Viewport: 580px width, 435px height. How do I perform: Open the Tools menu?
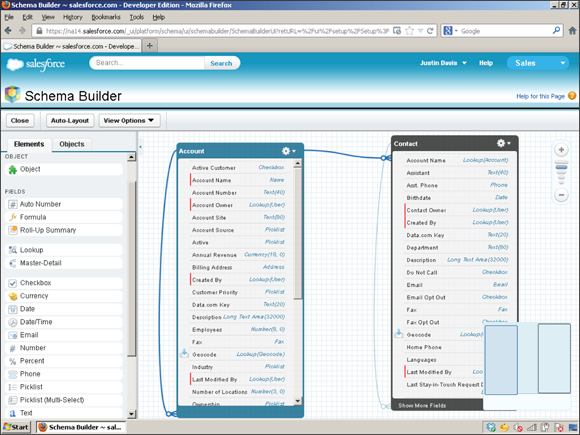pyautogui.click(x=136, y=17)
